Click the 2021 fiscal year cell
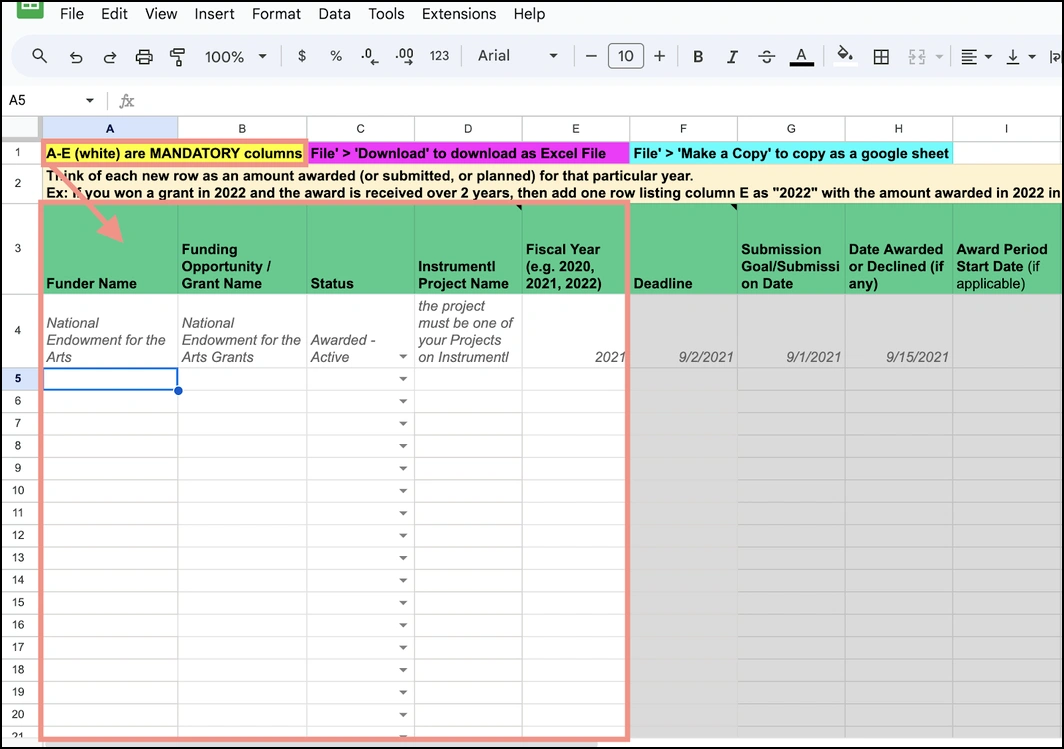The width and height of the screenshot is (1064, 749). 575,331
